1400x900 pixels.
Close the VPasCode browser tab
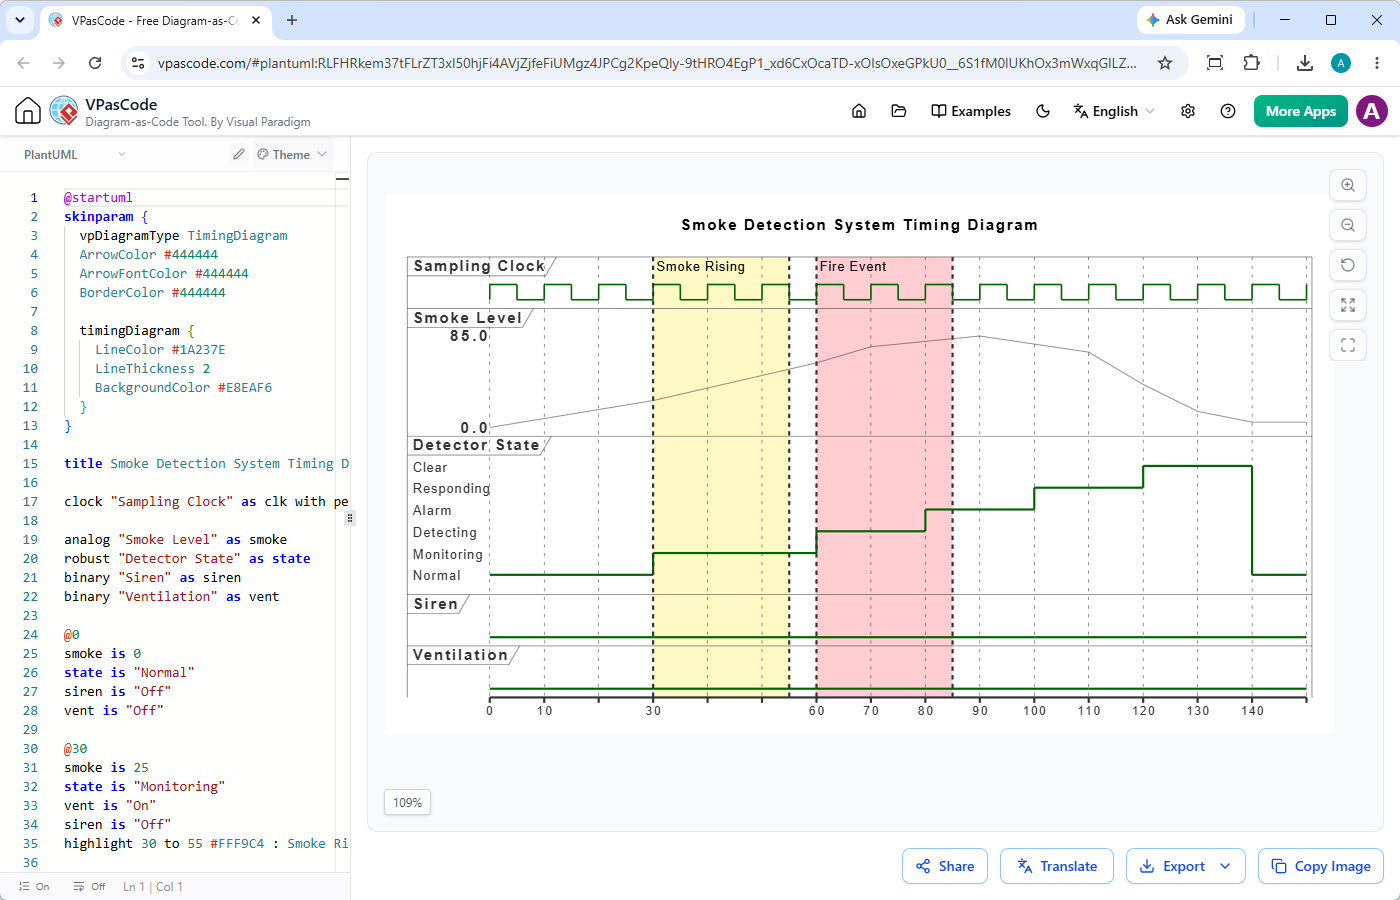[x=256, y=20]
